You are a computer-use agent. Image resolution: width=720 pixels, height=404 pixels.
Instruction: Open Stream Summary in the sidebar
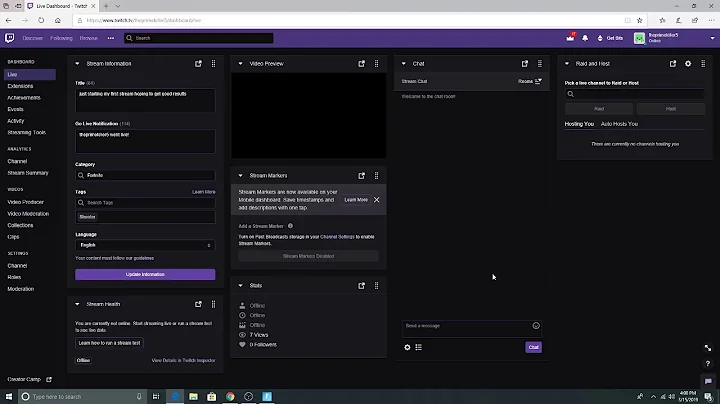[28, 173]
